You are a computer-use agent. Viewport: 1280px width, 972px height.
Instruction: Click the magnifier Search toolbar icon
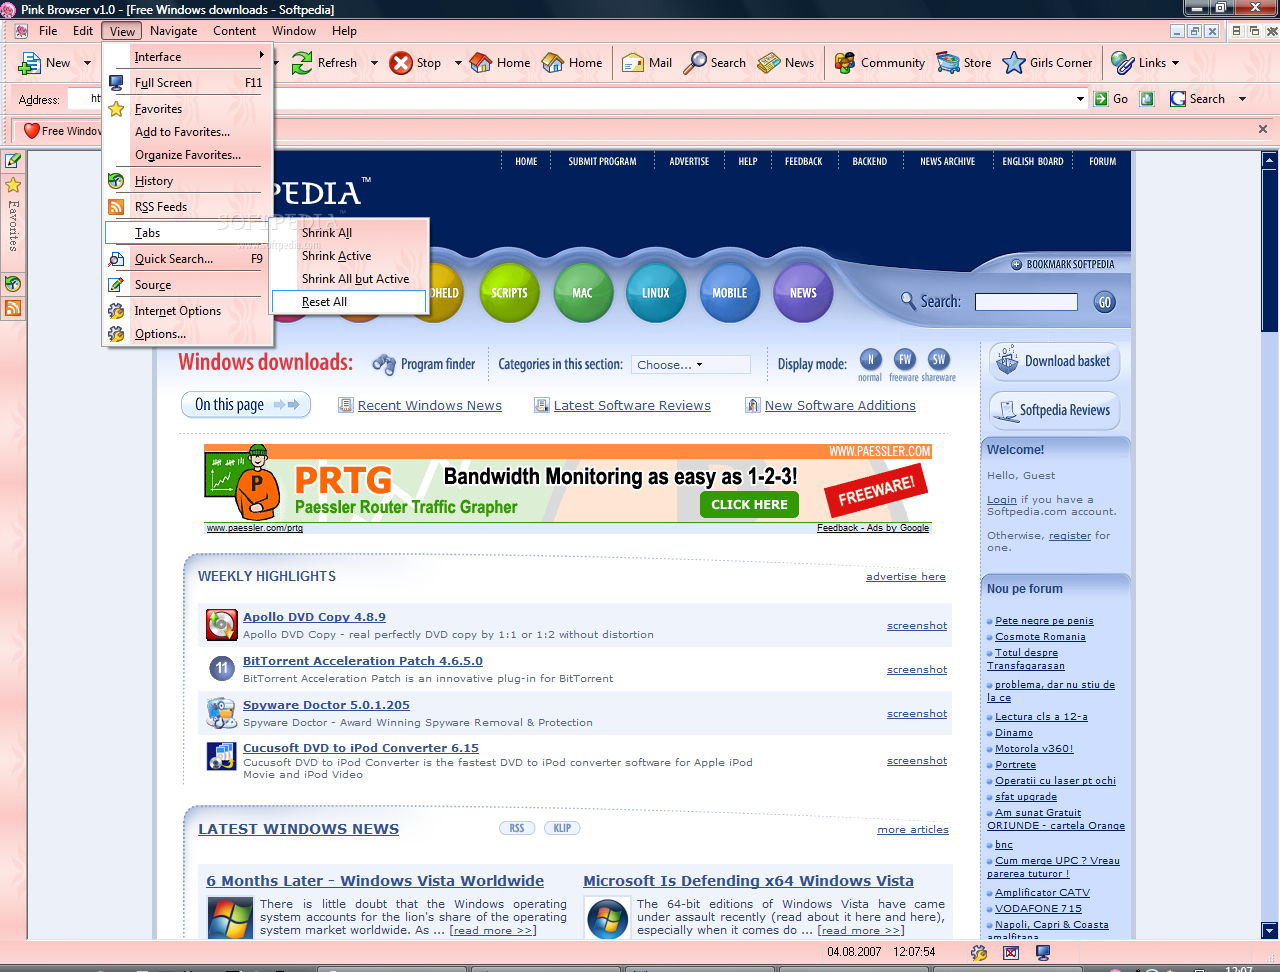click(695, 63)
